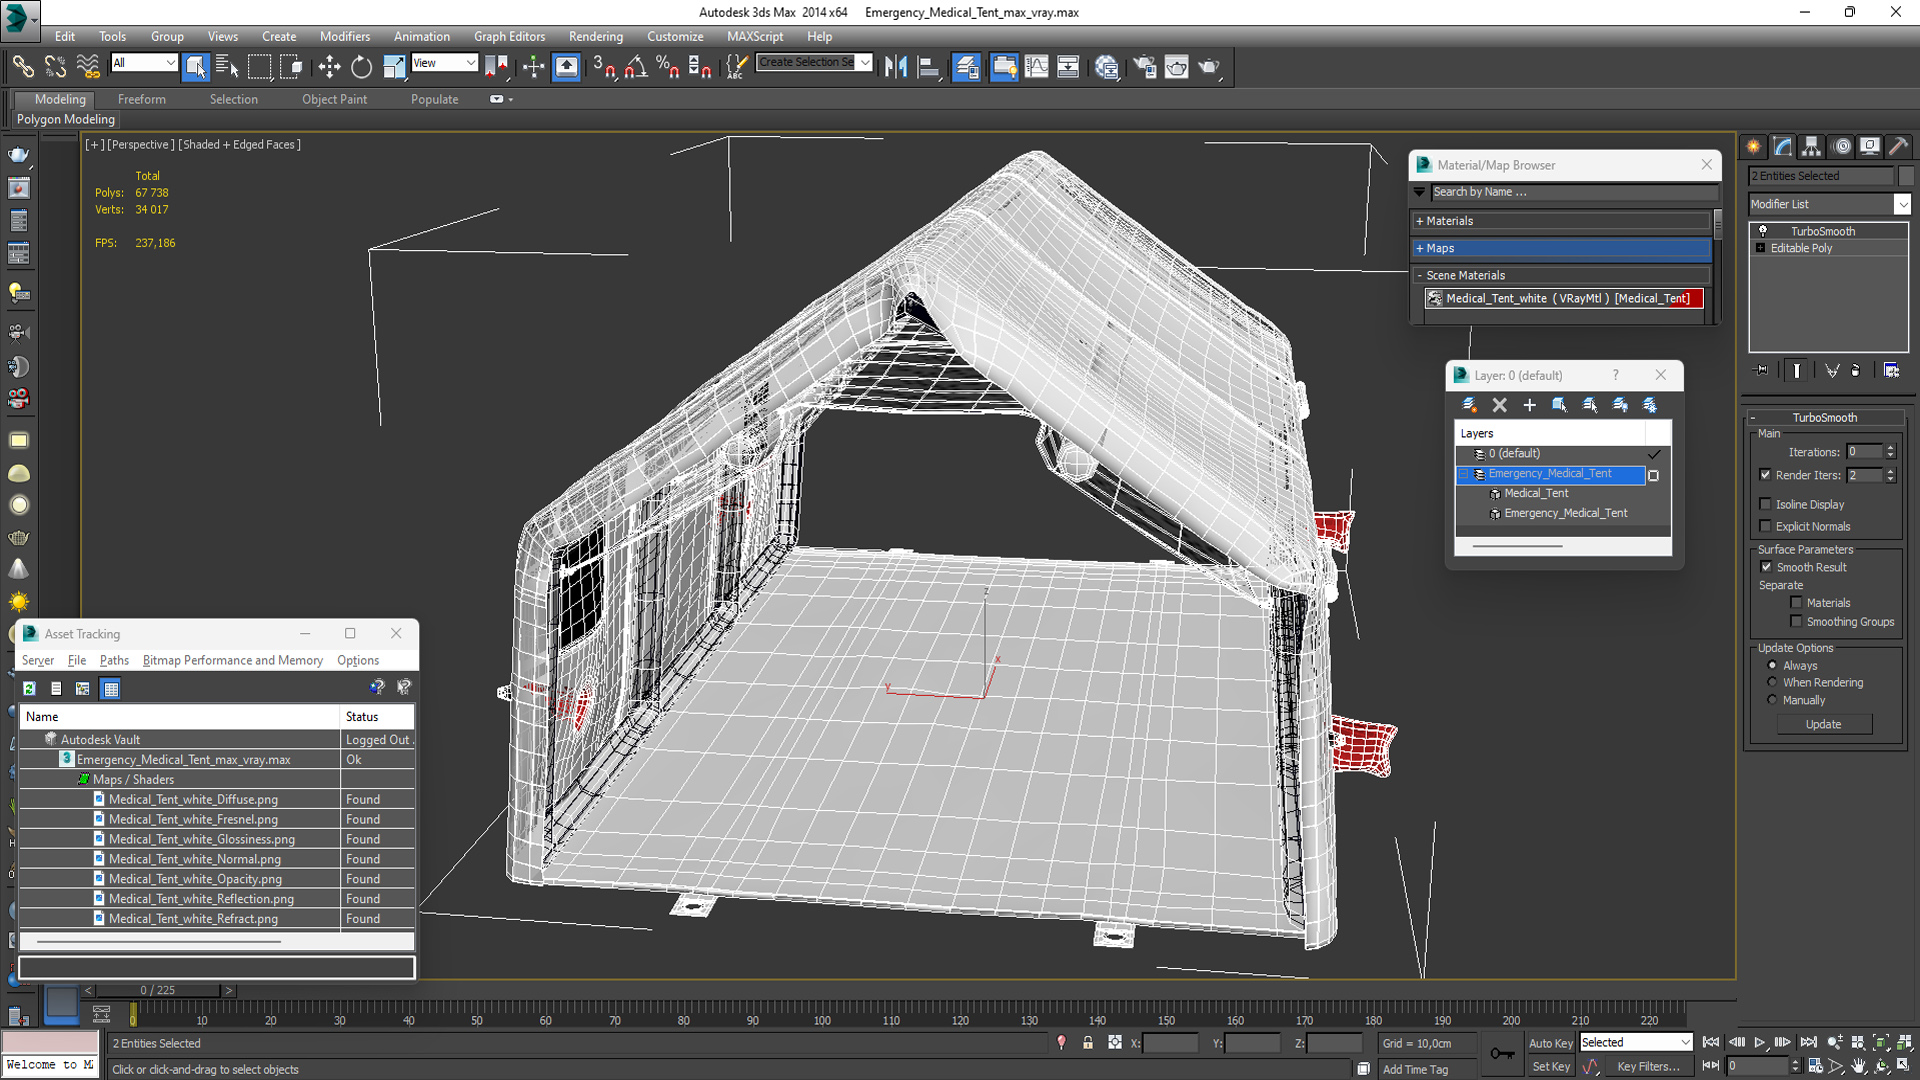Click the Delete layer X icon
Screen dimensions: 1920x1080
(x=1499, y=405)
